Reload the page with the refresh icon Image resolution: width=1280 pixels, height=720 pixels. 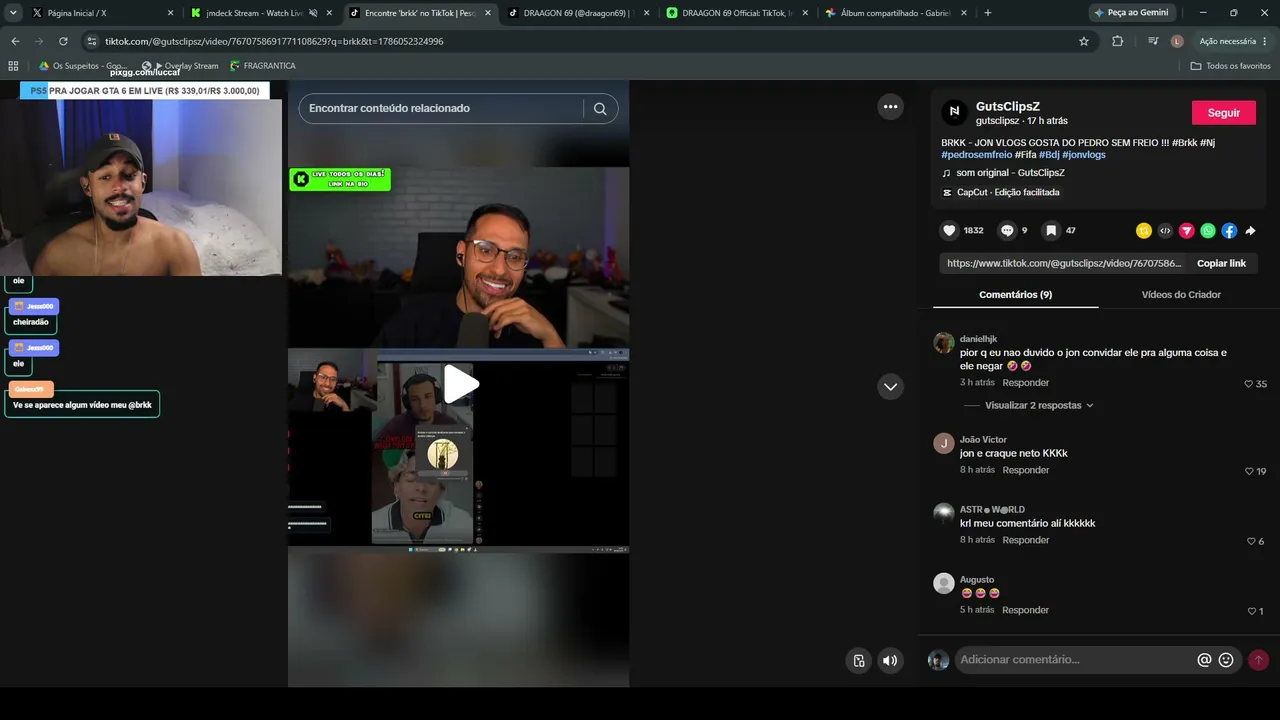tap(63, 41)
